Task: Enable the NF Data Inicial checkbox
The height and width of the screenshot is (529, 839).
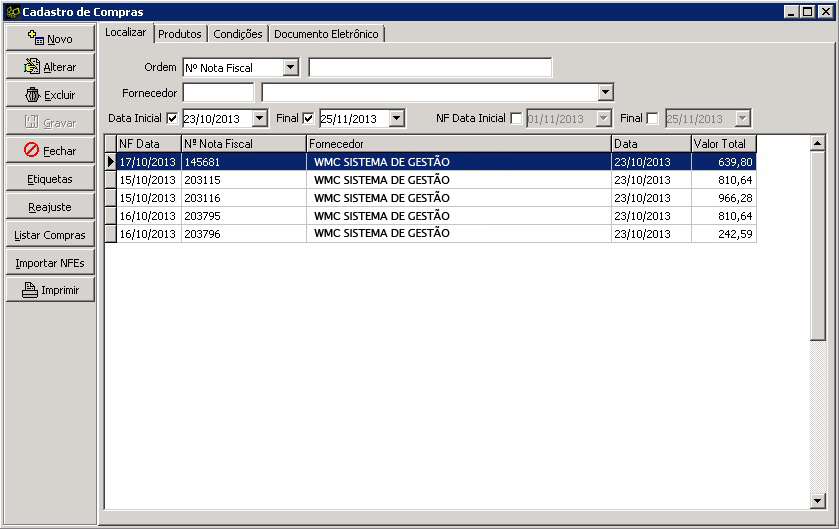Action: pos(516,118)
